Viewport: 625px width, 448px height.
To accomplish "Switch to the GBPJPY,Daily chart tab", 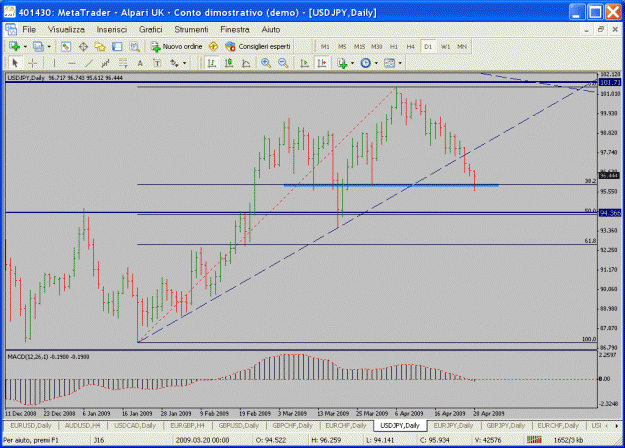I will click(506, 426).
